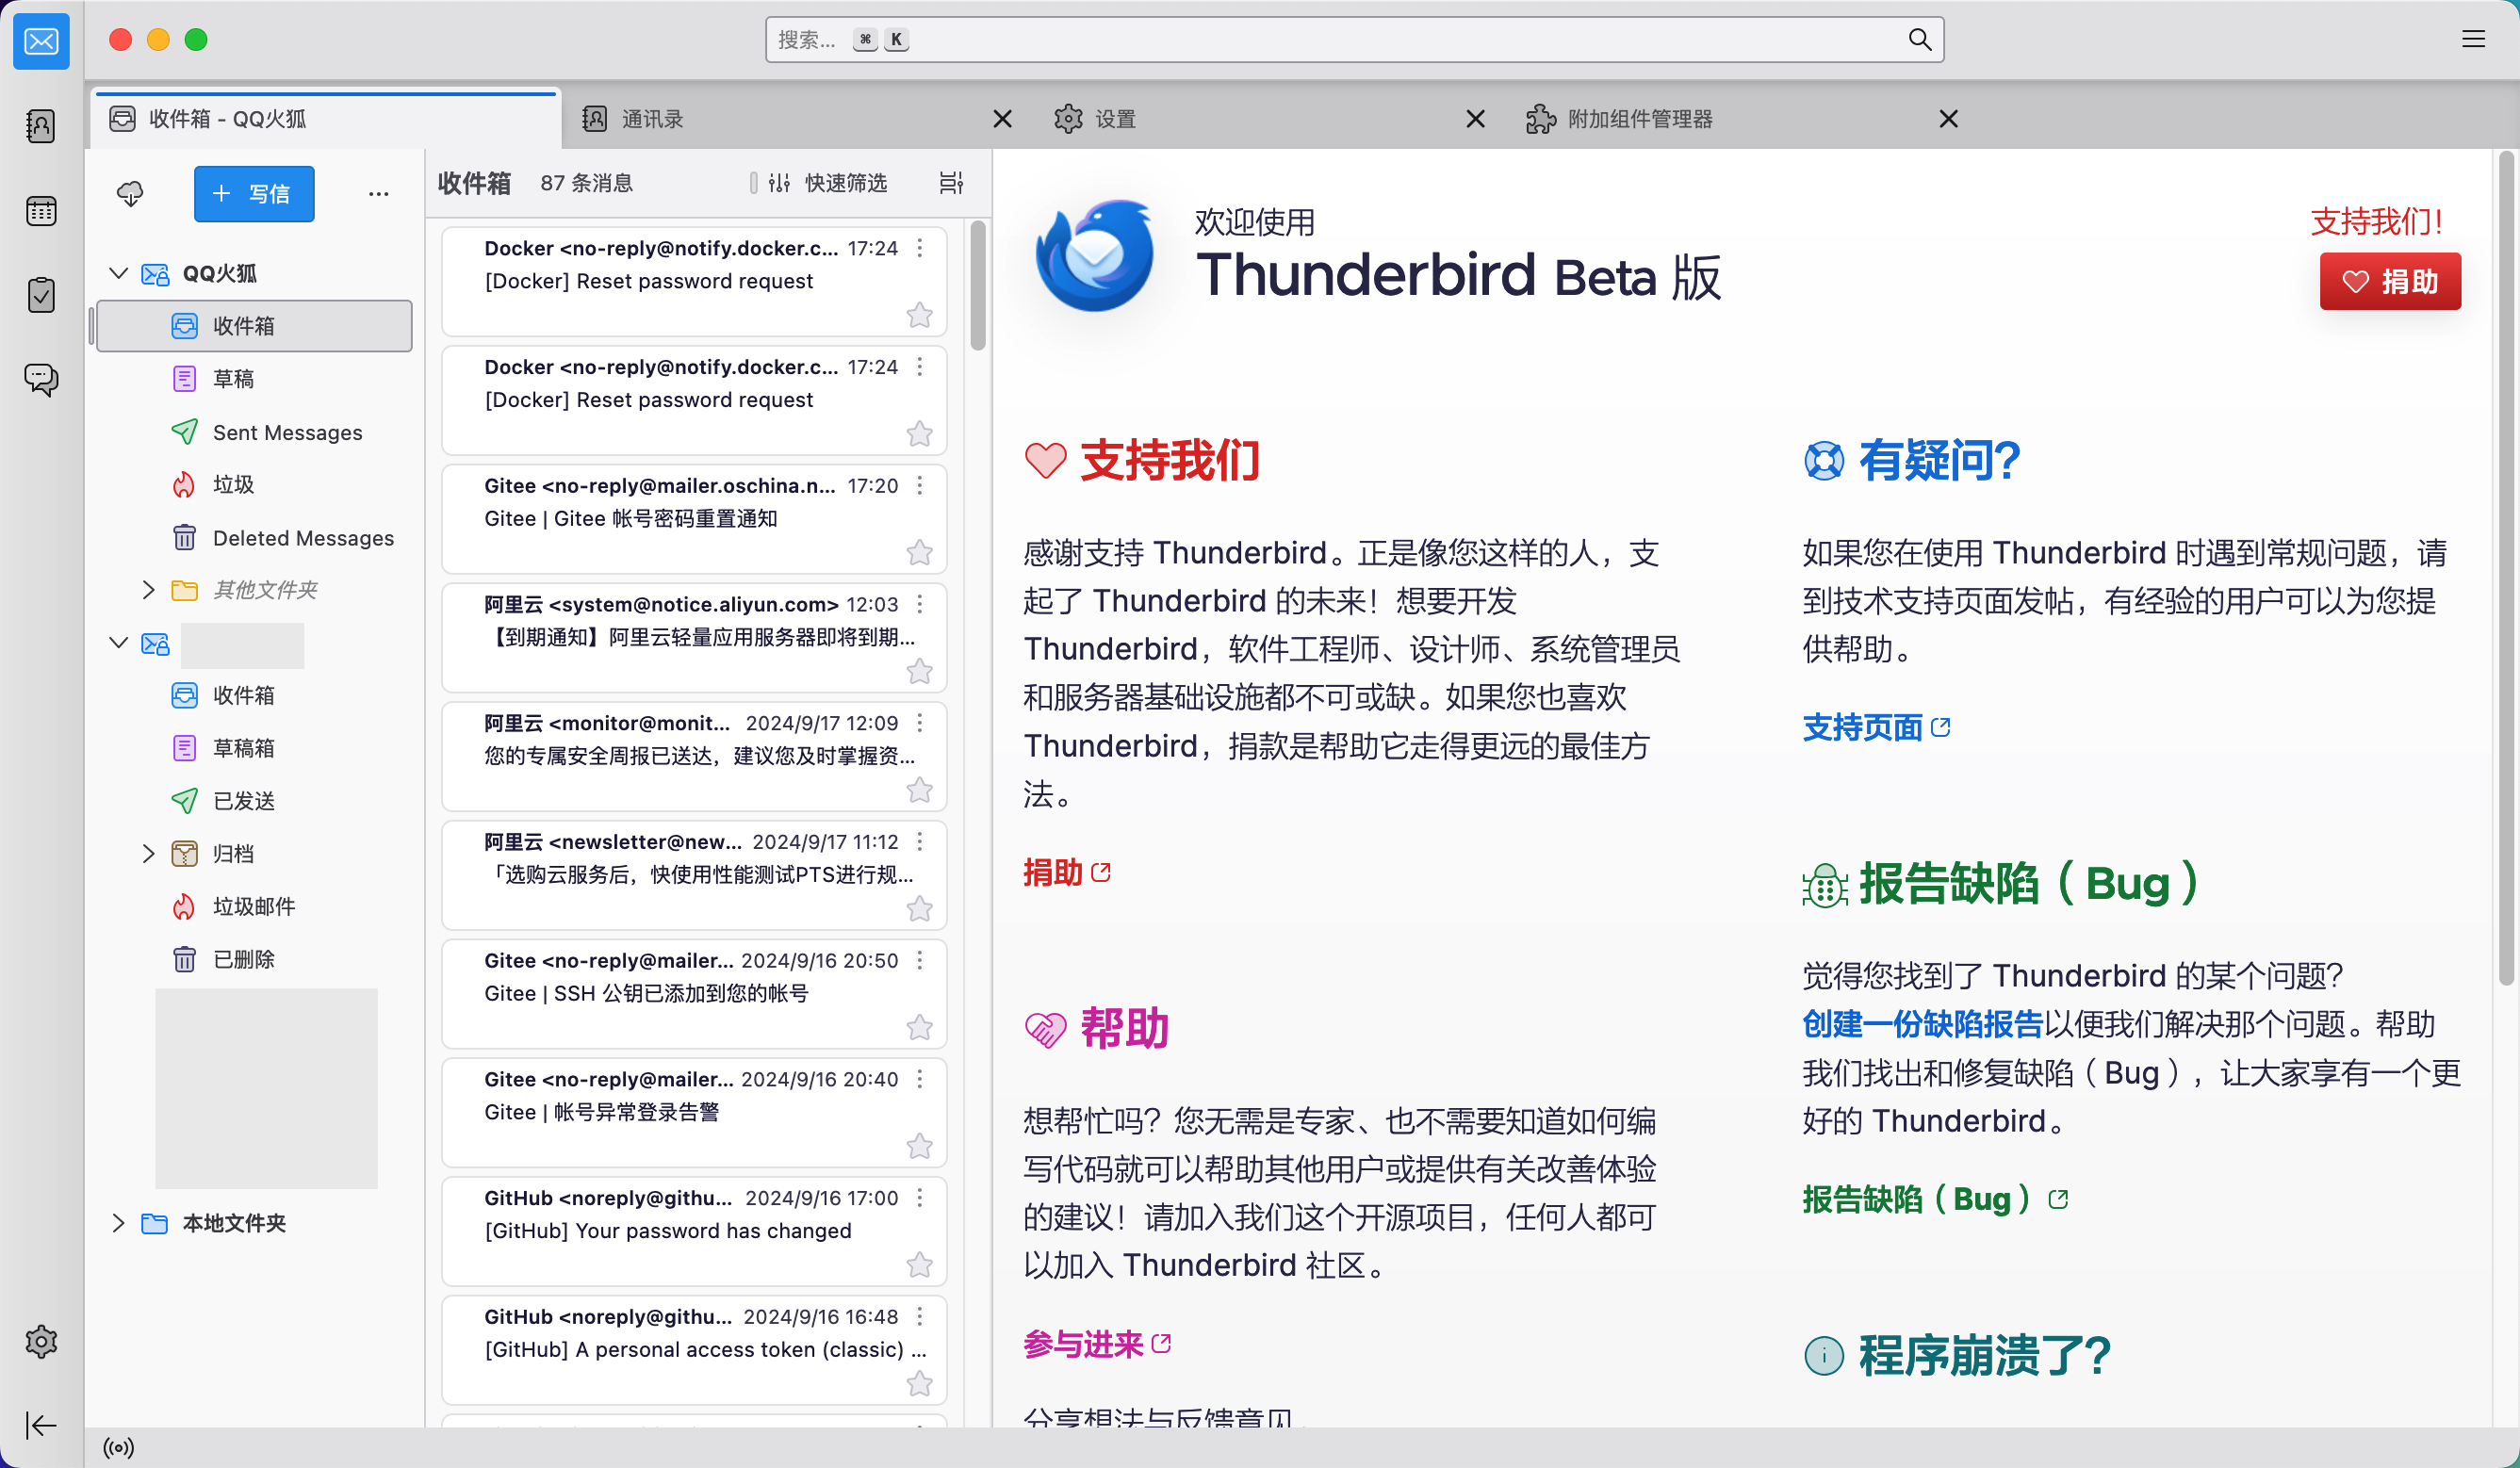Click the settings gear in the spaces toolbar
The height and width of the screenshot is (1468, 2520).
[x=41, y=1341]
